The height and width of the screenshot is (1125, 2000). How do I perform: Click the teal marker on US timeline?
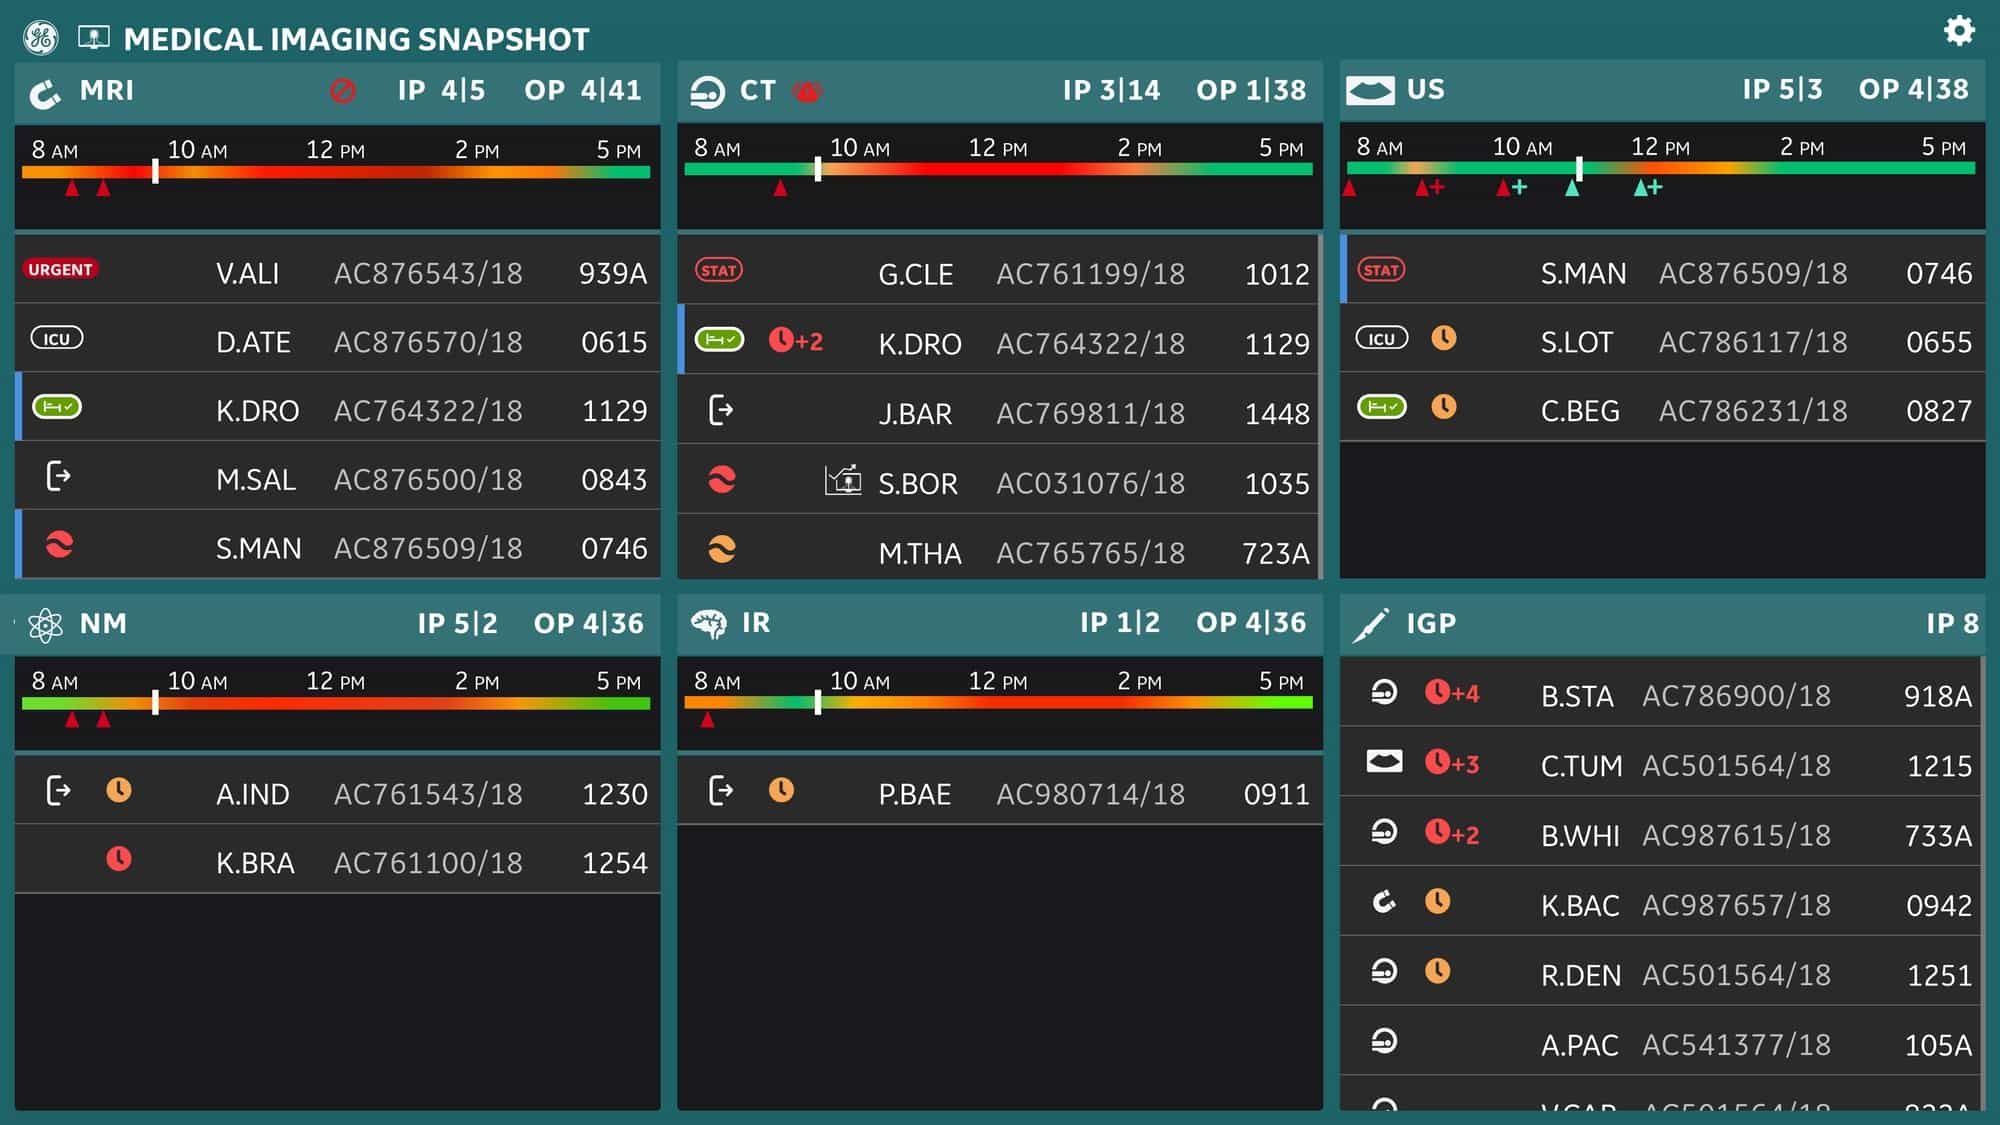1572,188
